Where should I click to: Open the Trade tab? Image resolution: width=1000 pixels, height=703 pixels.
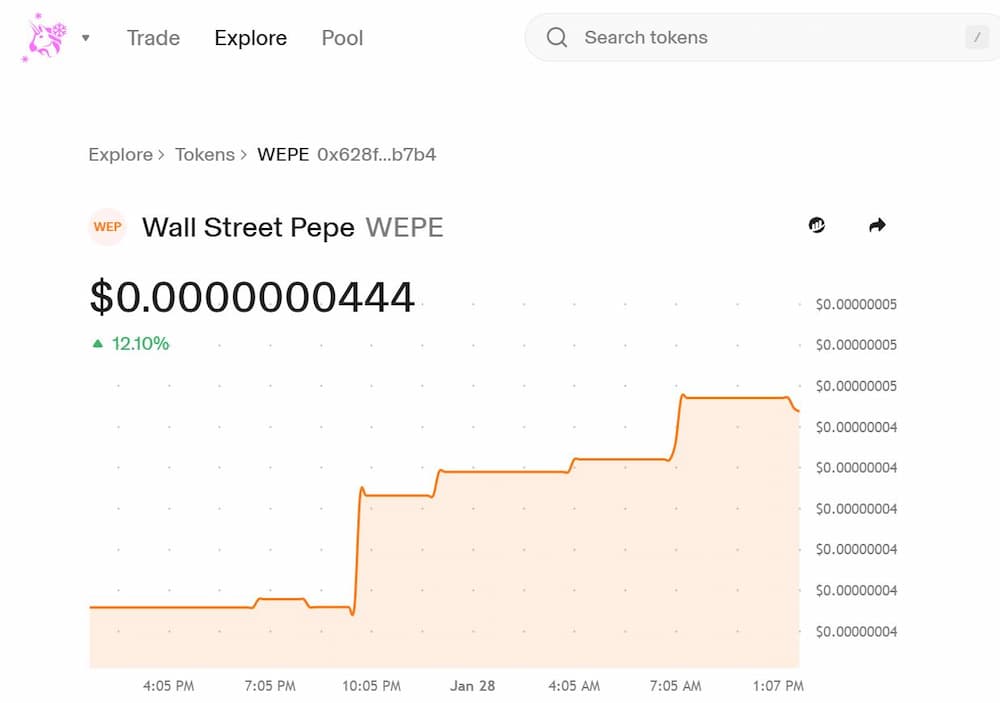click(153, 38)
